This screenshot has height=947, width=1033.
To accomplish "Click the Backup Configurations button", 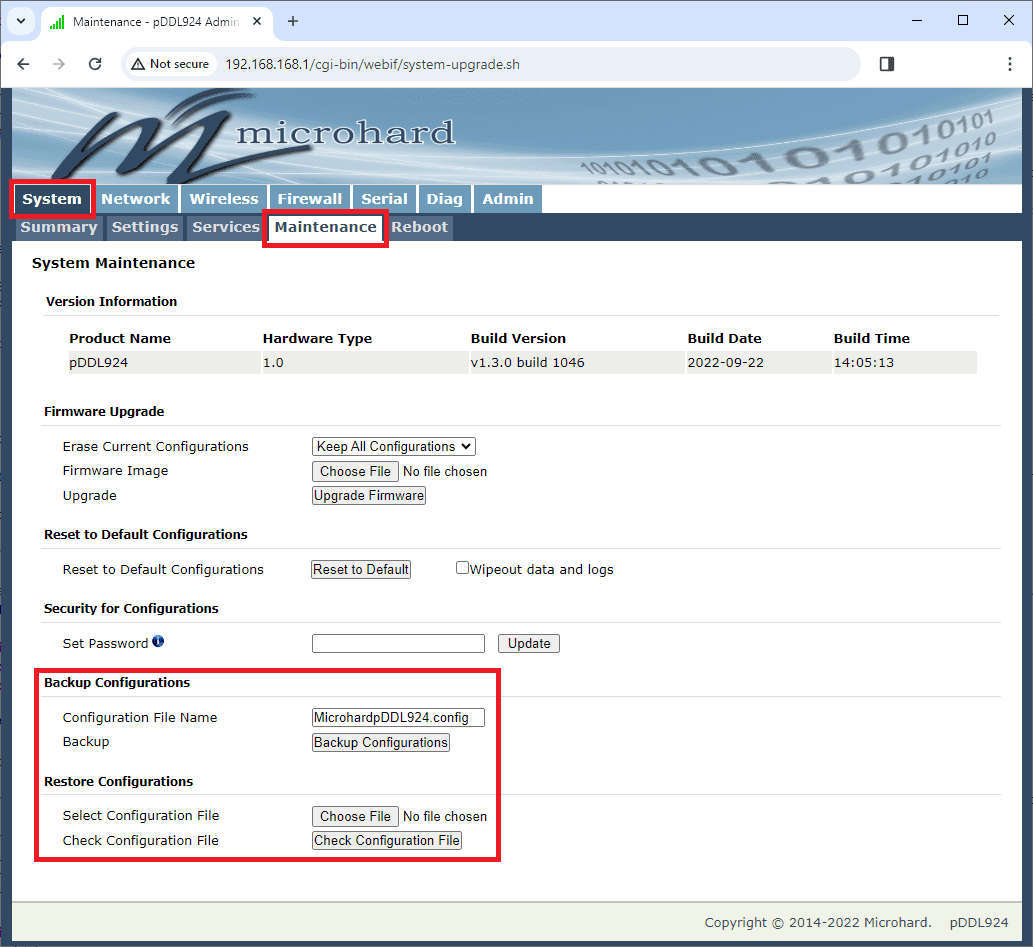I will [381, 742].
